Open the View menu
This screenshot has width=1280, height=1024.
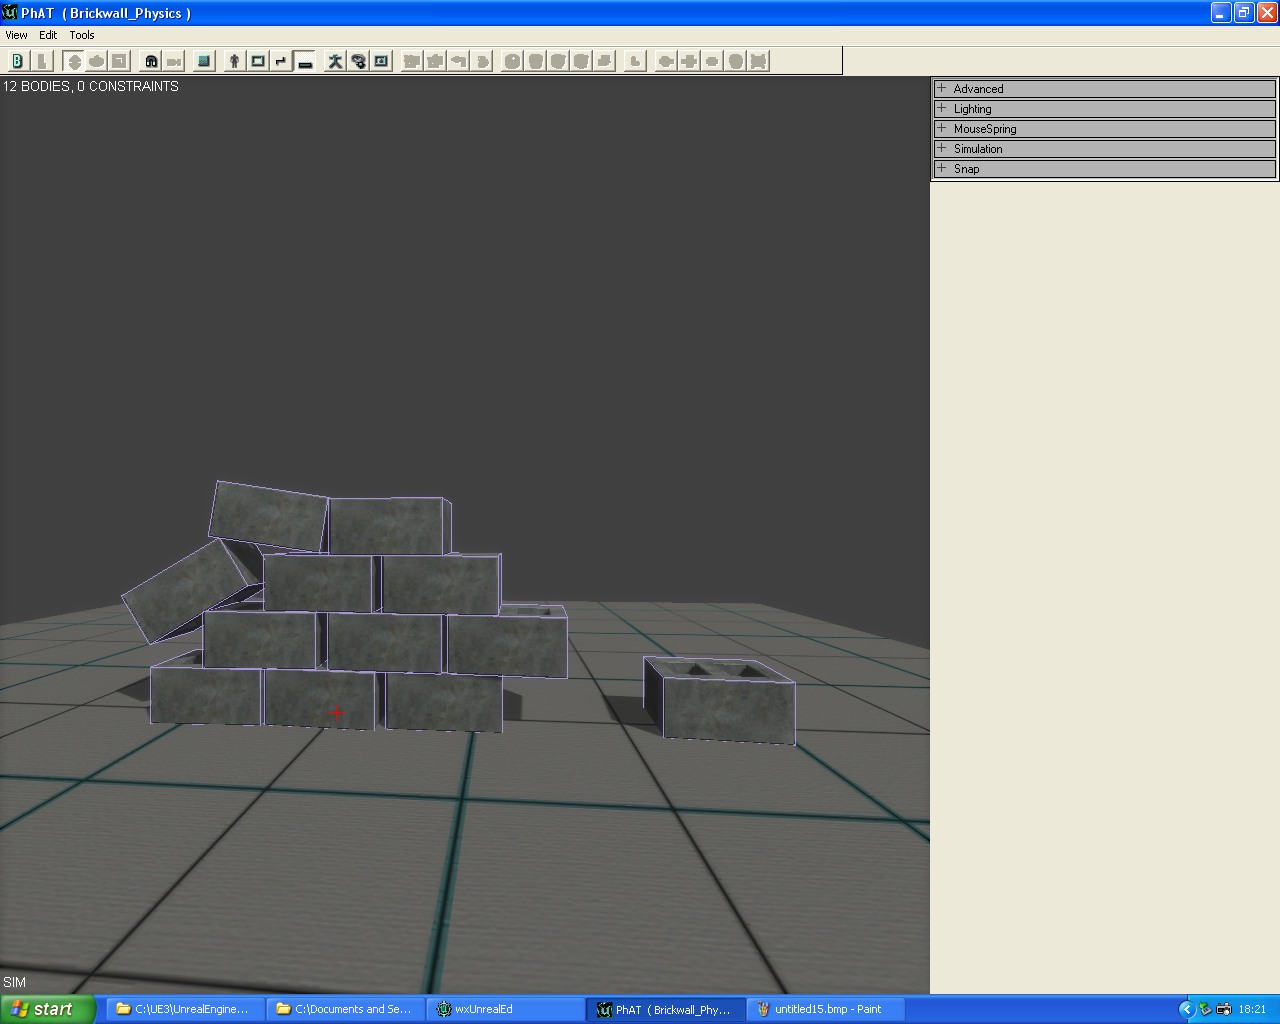16,35
